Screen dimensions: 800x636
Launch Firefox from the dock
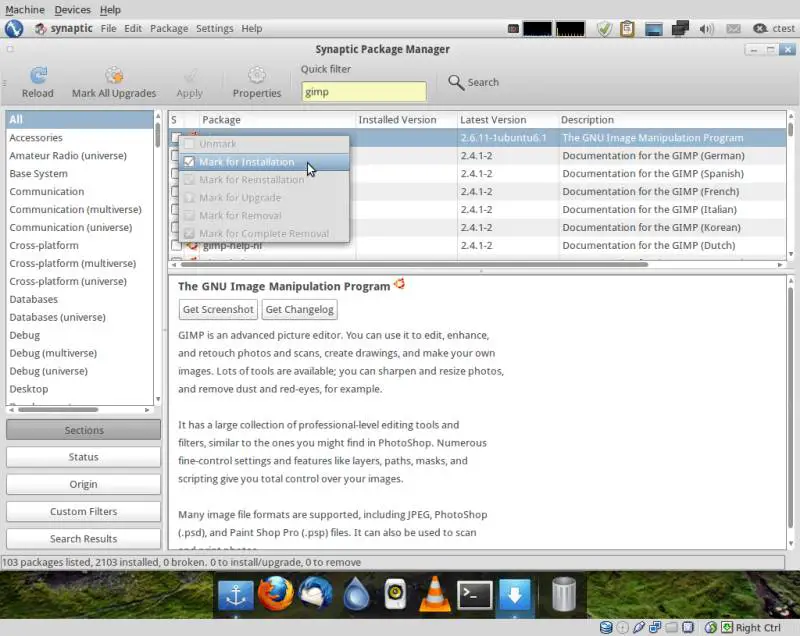276,593
